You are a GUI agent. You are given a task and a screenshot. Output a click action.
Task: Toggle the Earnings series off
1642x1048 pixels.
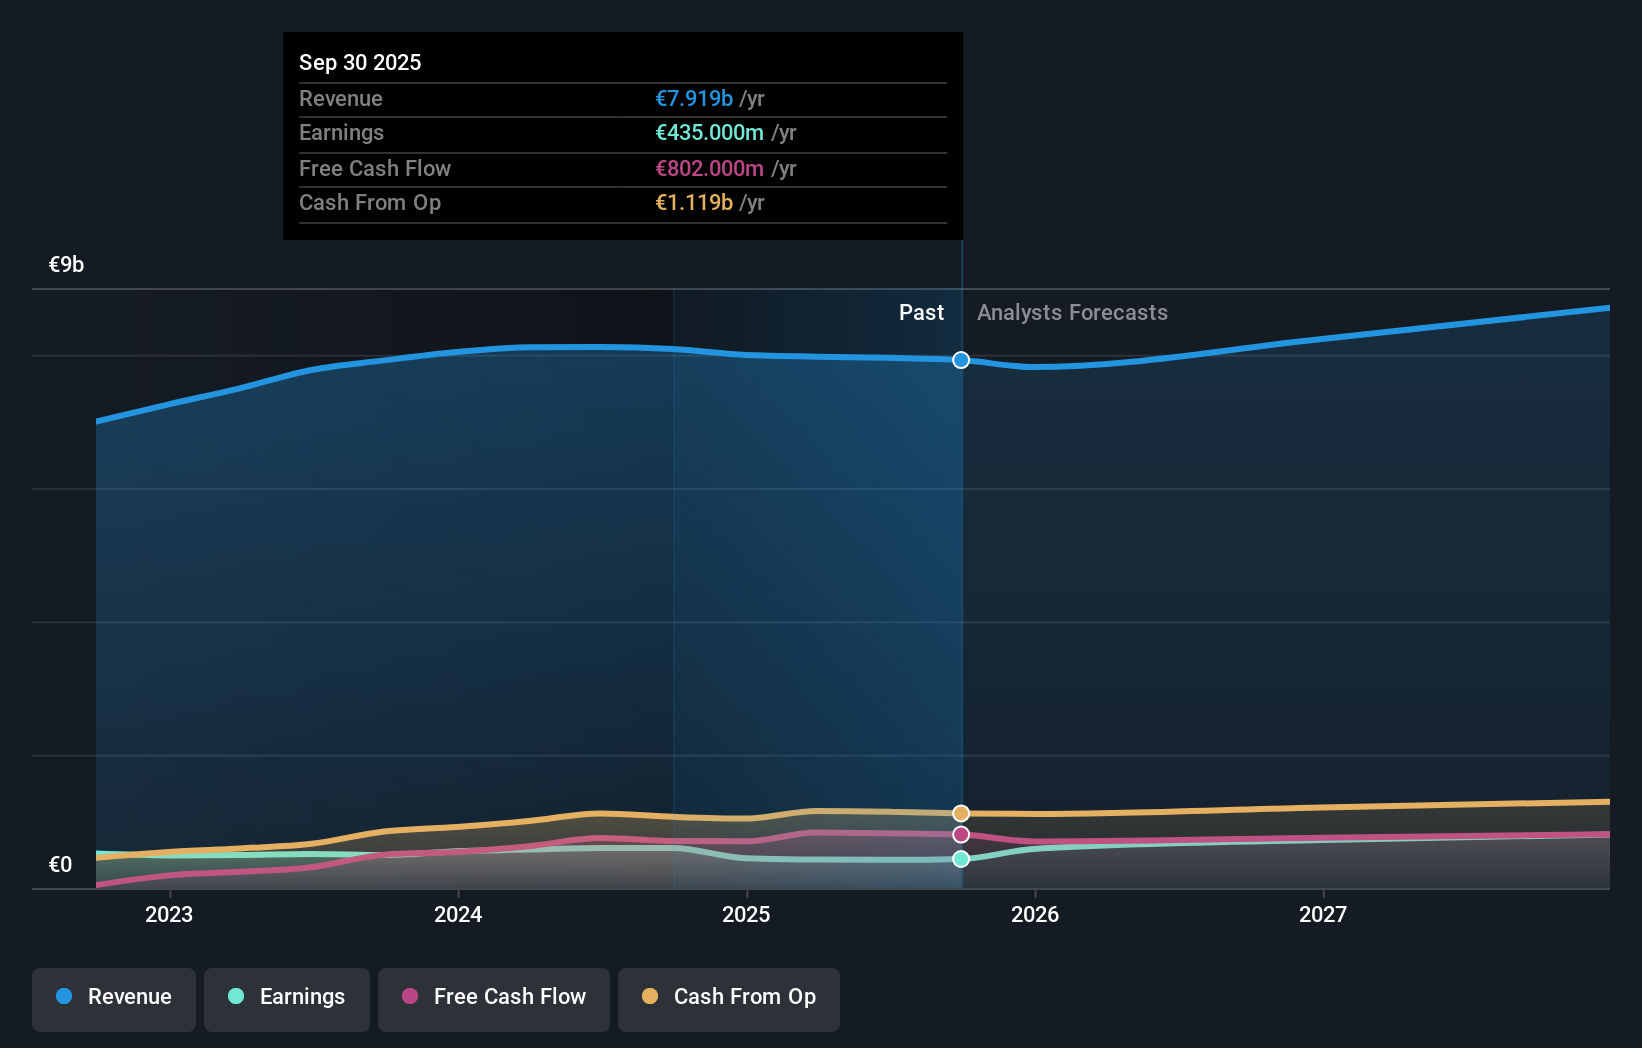point(286,999)
